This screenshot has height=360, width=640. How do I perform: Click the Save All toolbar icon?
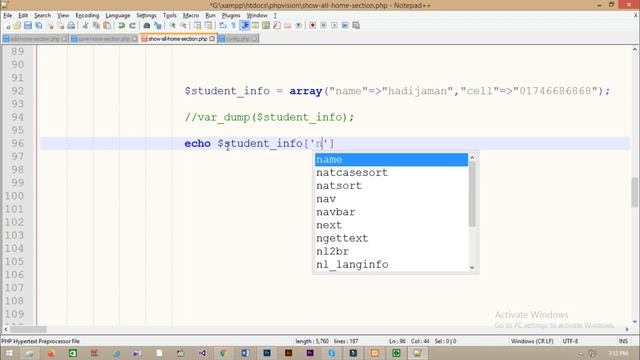pos(39,25)
